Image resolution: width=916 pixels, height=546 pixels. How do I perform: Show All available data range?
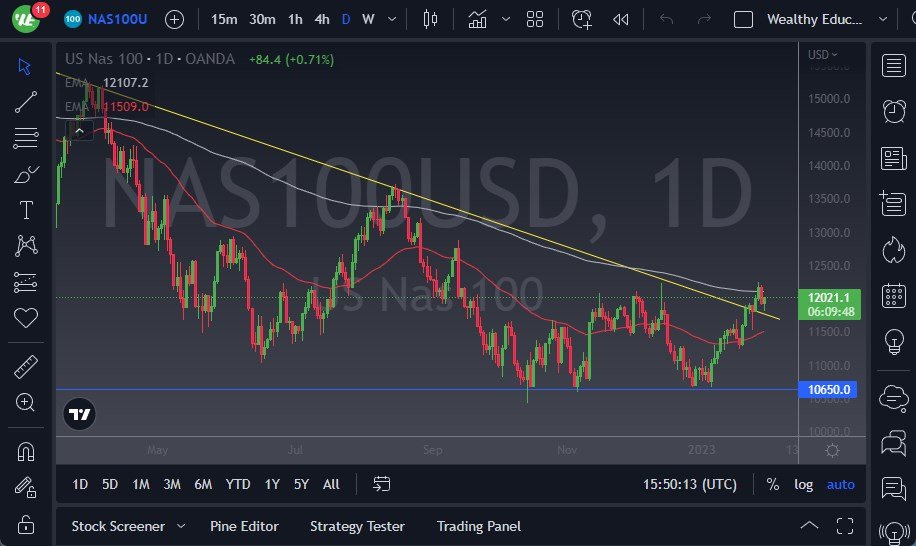click(x=331, y=484)
